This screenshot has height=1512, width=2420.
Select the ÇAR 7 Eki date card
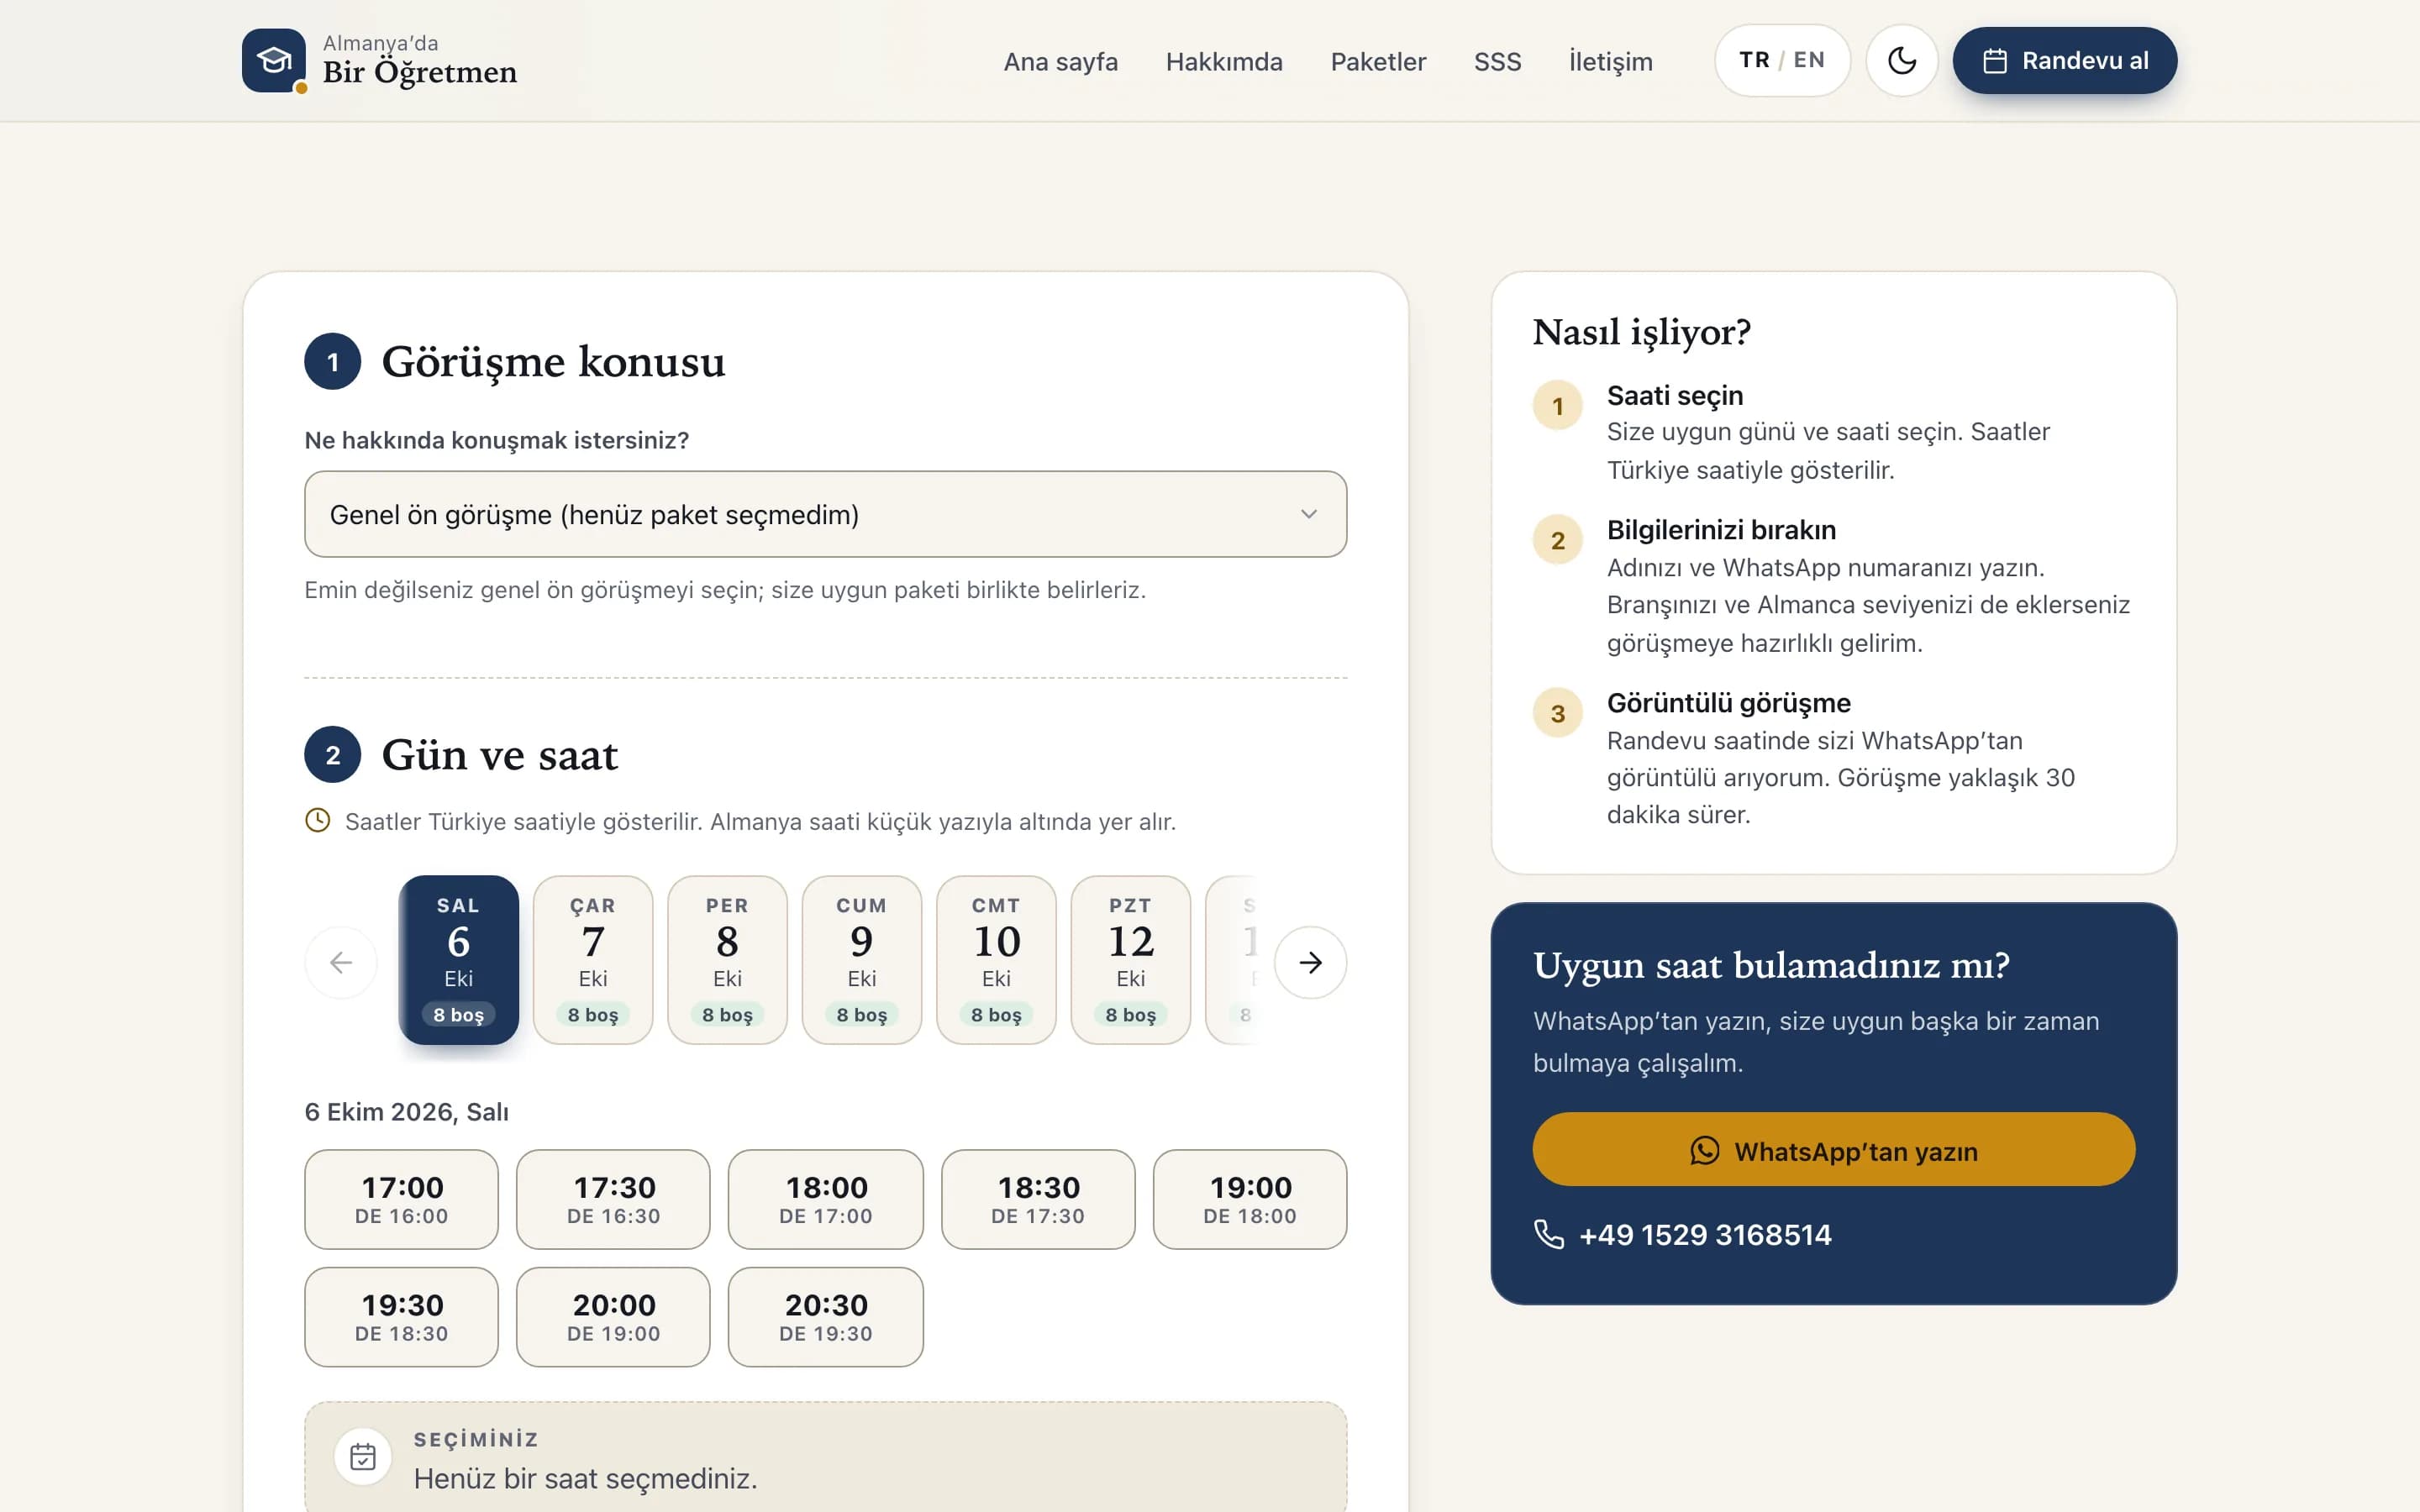pyautogui.click(x=593, y=960)
